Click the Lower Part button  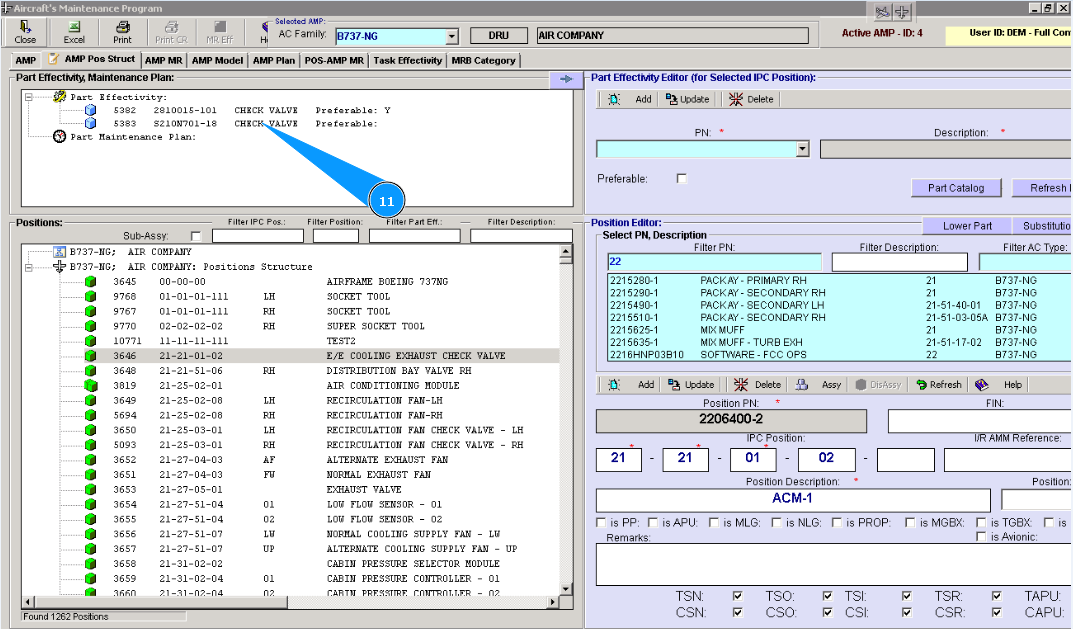click(x=967, y=226)
